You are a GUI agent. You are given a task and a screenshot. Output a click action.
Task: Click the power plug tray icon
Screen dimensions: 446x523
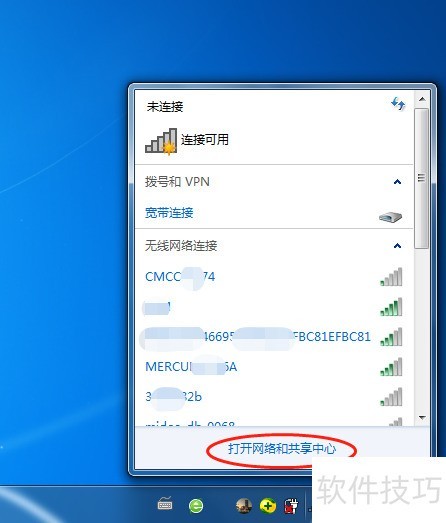(x=291, y=506)
